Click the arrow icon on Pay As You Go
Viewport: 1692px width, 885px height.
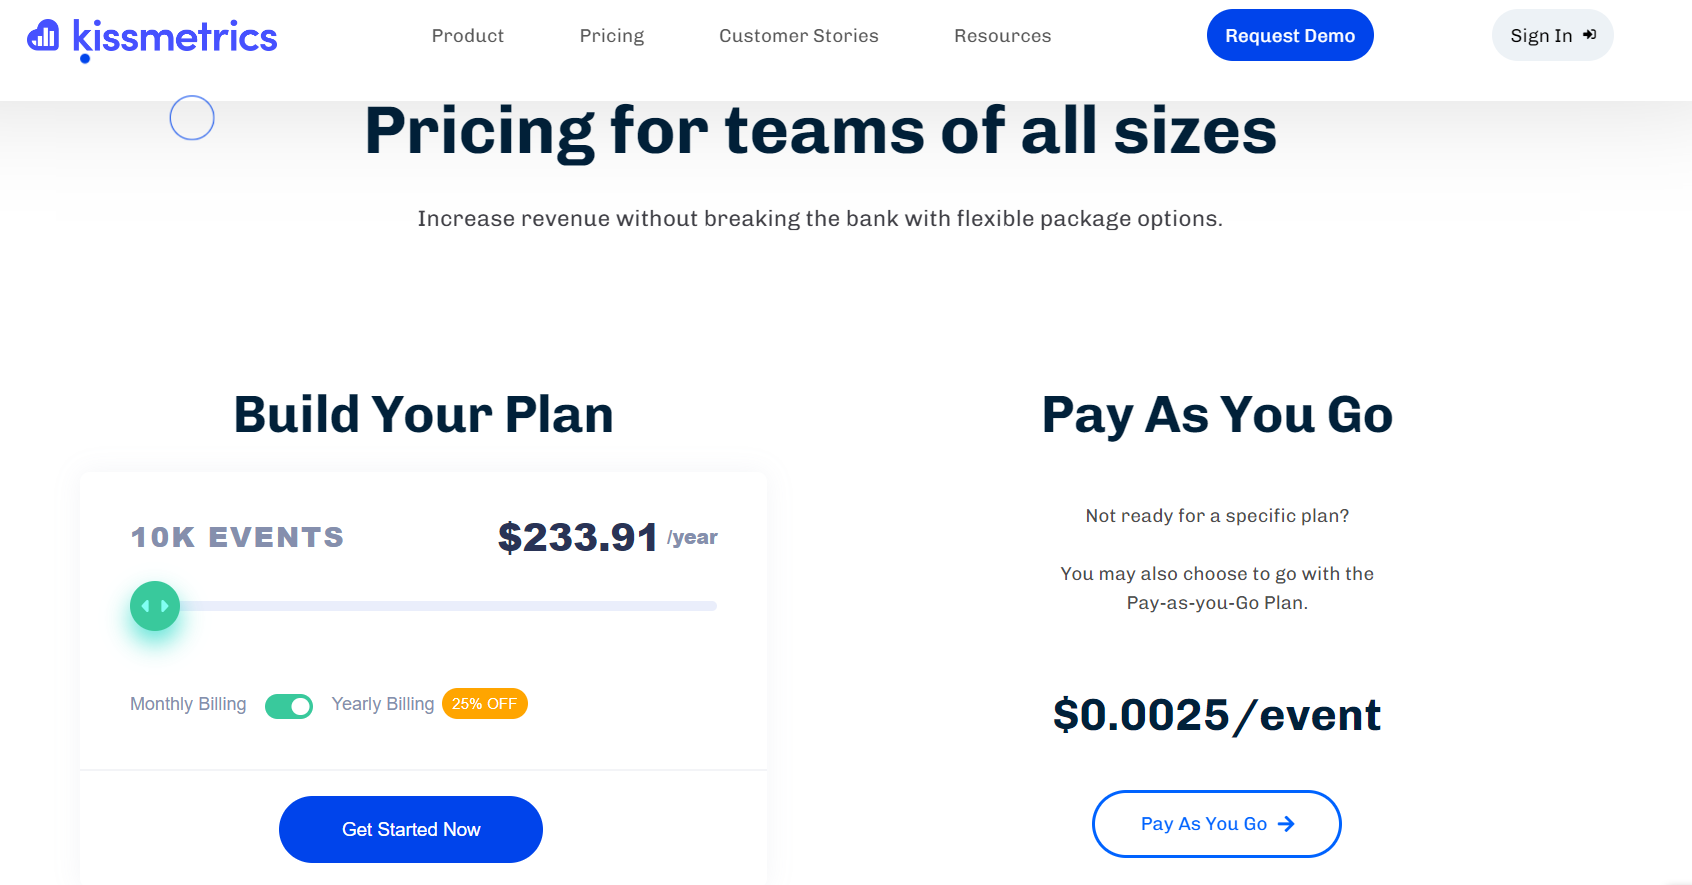(1286, 824)
